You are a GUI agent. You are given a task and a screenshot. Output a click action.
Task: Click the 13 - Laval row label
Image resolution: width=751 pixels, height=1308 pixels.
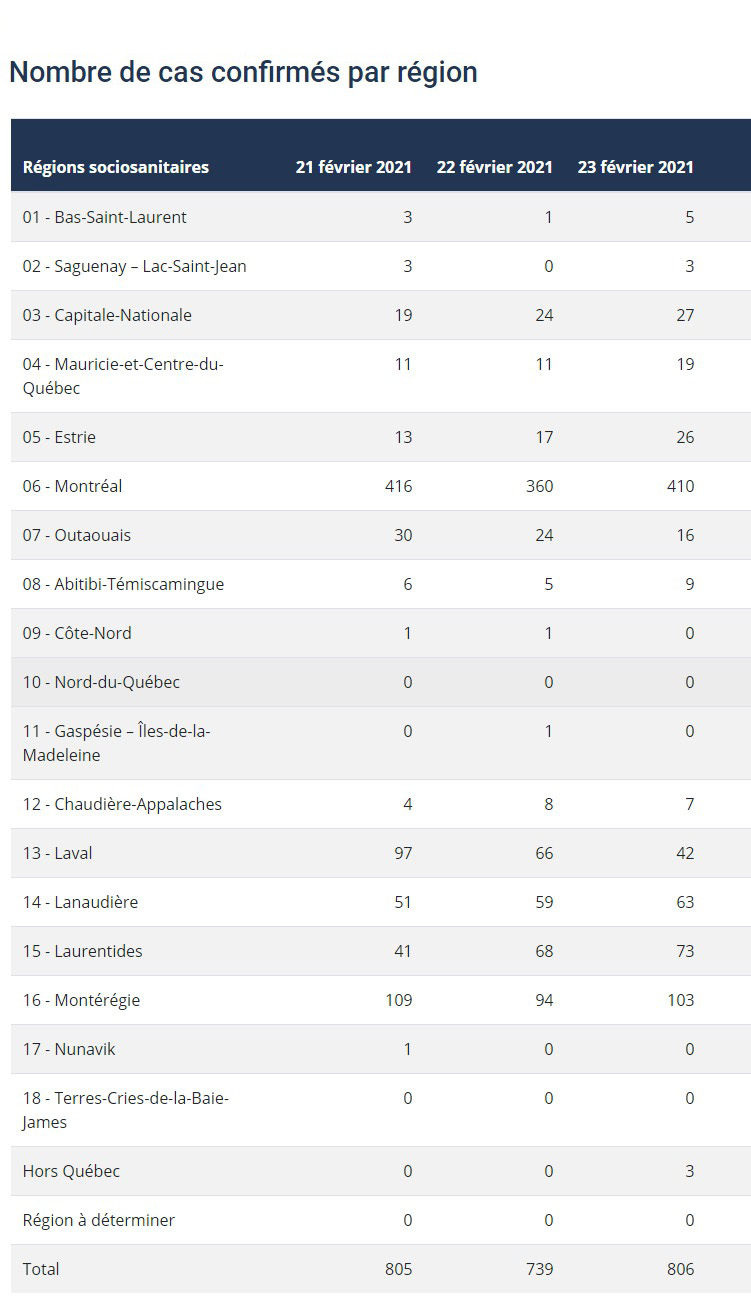point(58,853)
